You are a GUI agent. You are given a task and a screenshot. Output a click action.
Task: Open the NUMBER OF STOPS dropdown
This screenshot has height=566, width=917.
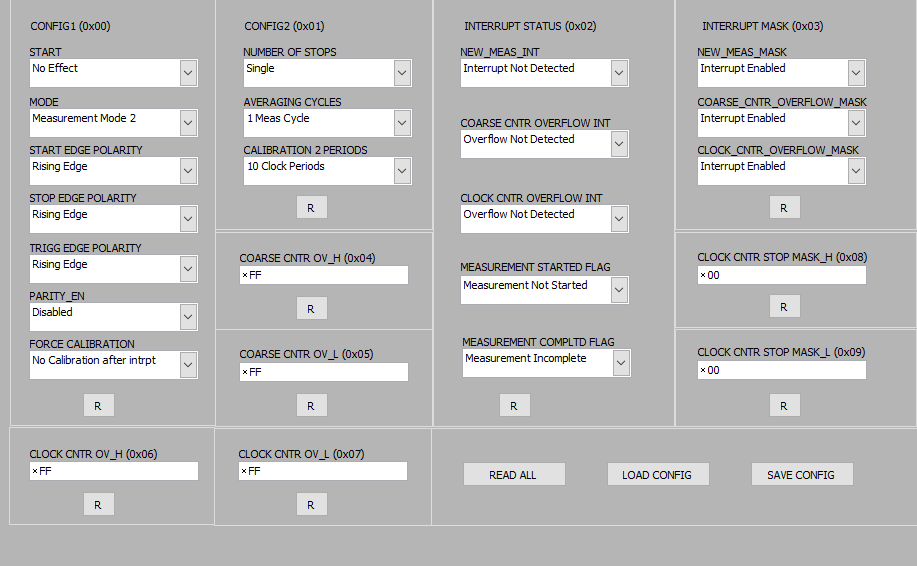tap(402, 73)
